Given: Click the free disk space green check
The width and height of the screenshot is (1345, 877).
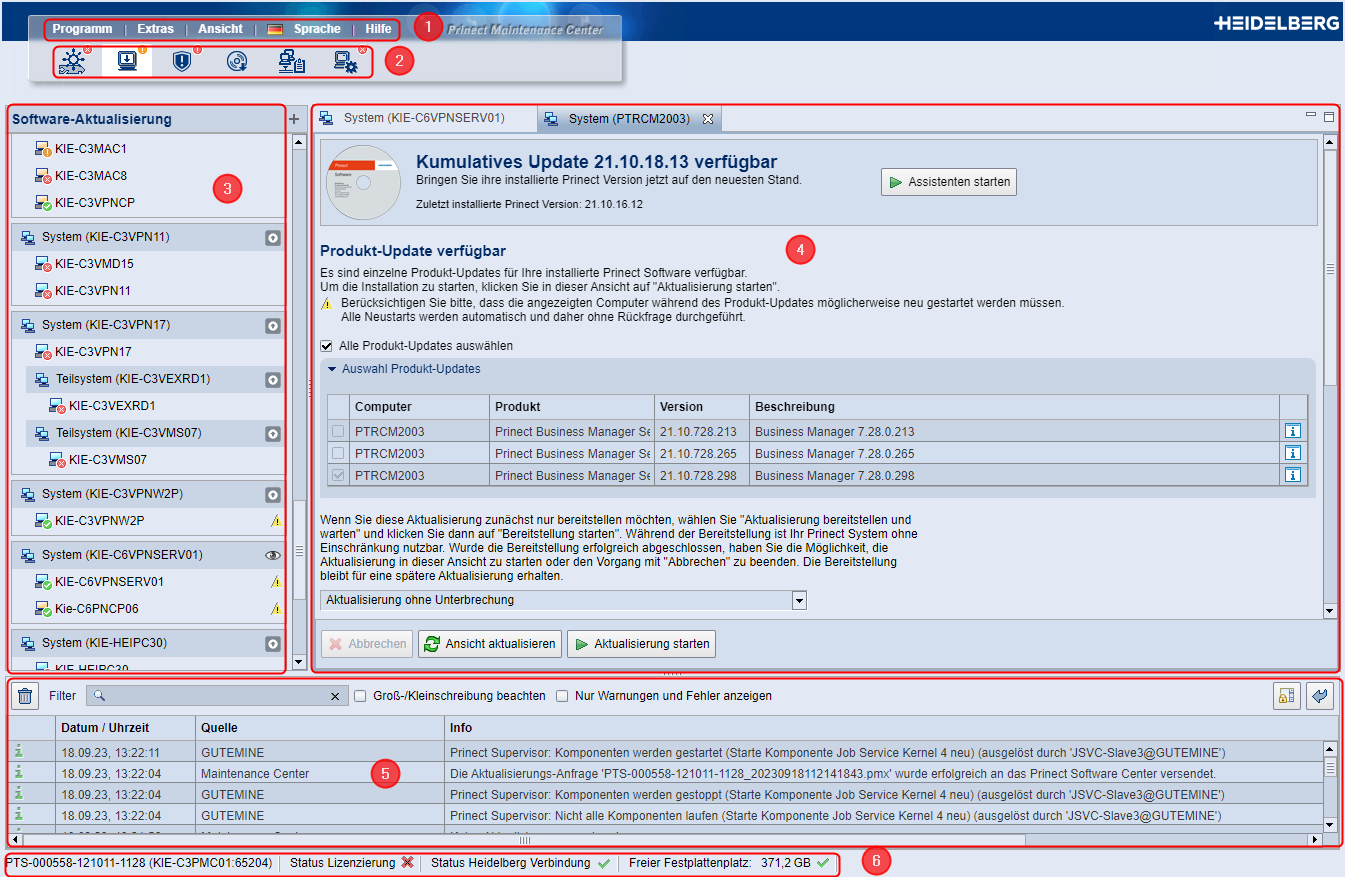Looking at the screenshot, I should [x=823, y=863].
